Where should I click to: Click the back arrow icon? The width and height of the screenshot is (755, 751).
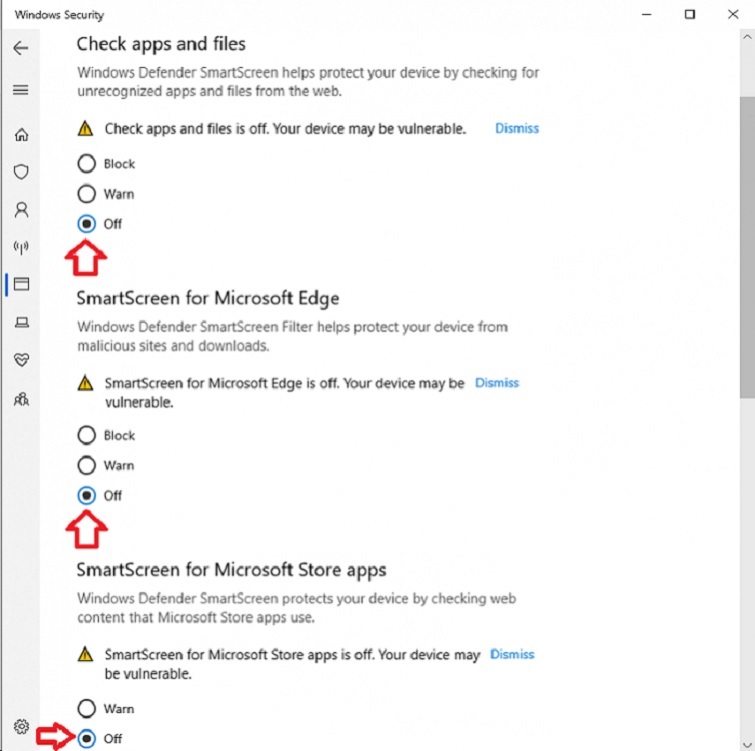click(x=20, y=48)
